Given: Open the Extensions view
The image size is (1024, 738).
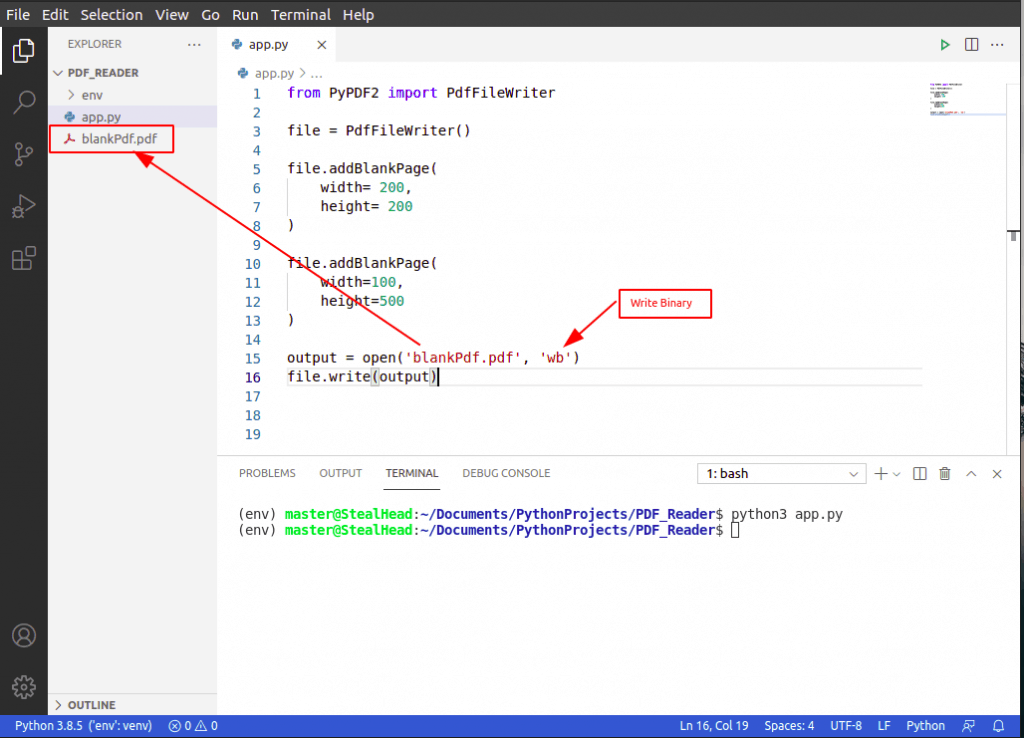Looking at the screenshot, I should pos(23,258).
